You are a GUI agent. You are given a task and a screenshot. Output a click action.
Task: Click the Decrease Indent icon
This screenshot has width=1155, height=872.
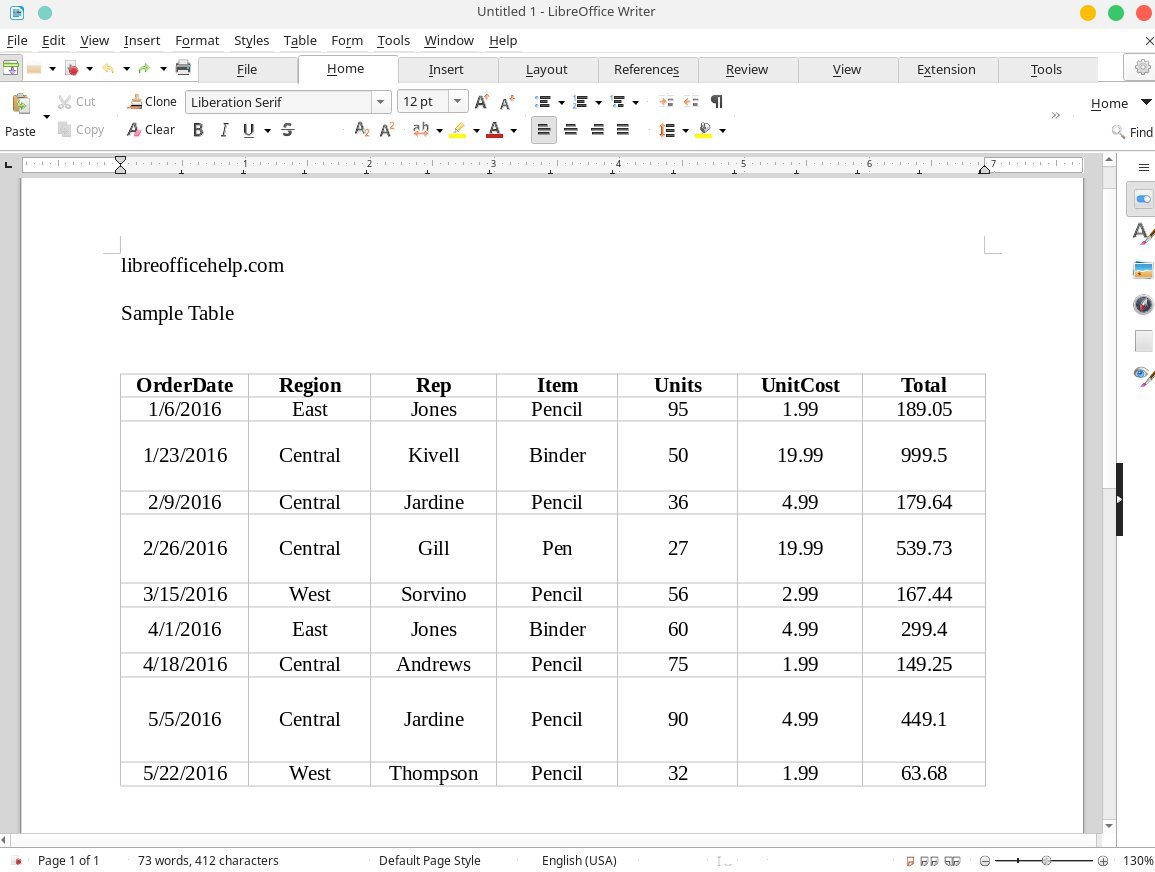[691, 102]
